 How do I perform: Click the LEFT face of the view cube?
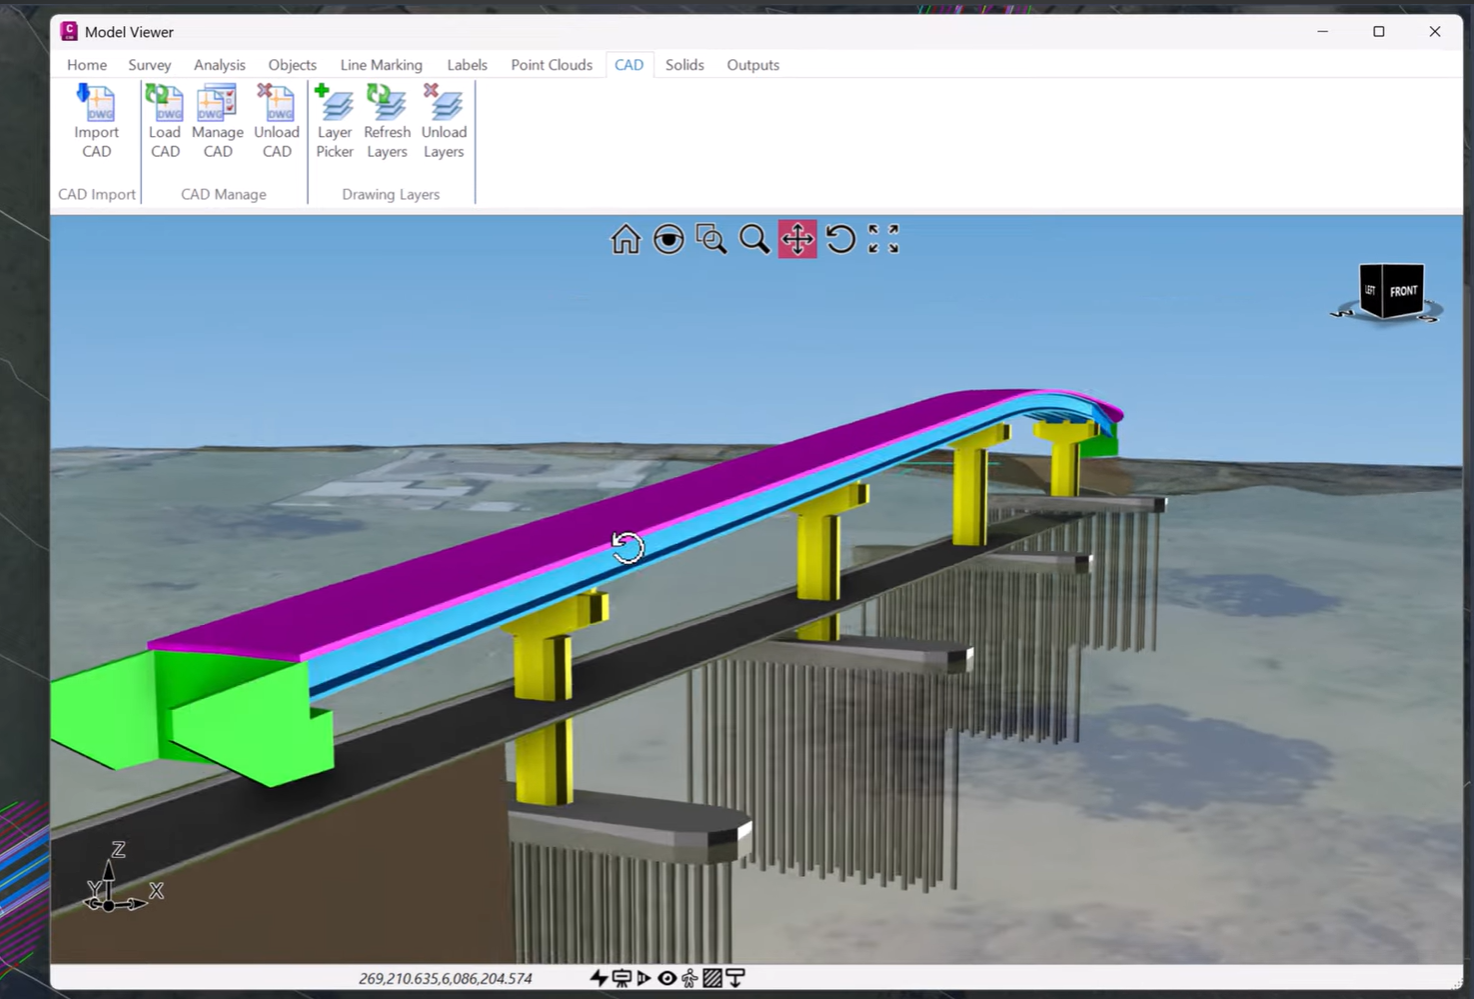pos(1371,290)
